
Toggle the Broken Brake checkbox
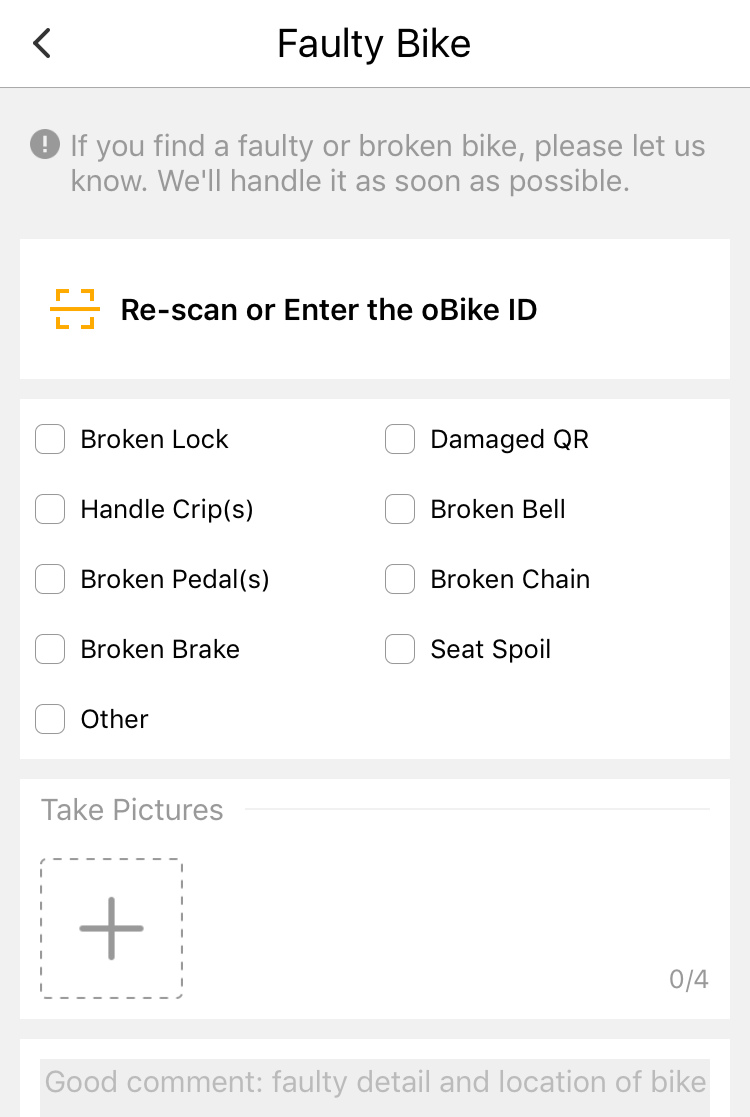(x=50, y=649)
